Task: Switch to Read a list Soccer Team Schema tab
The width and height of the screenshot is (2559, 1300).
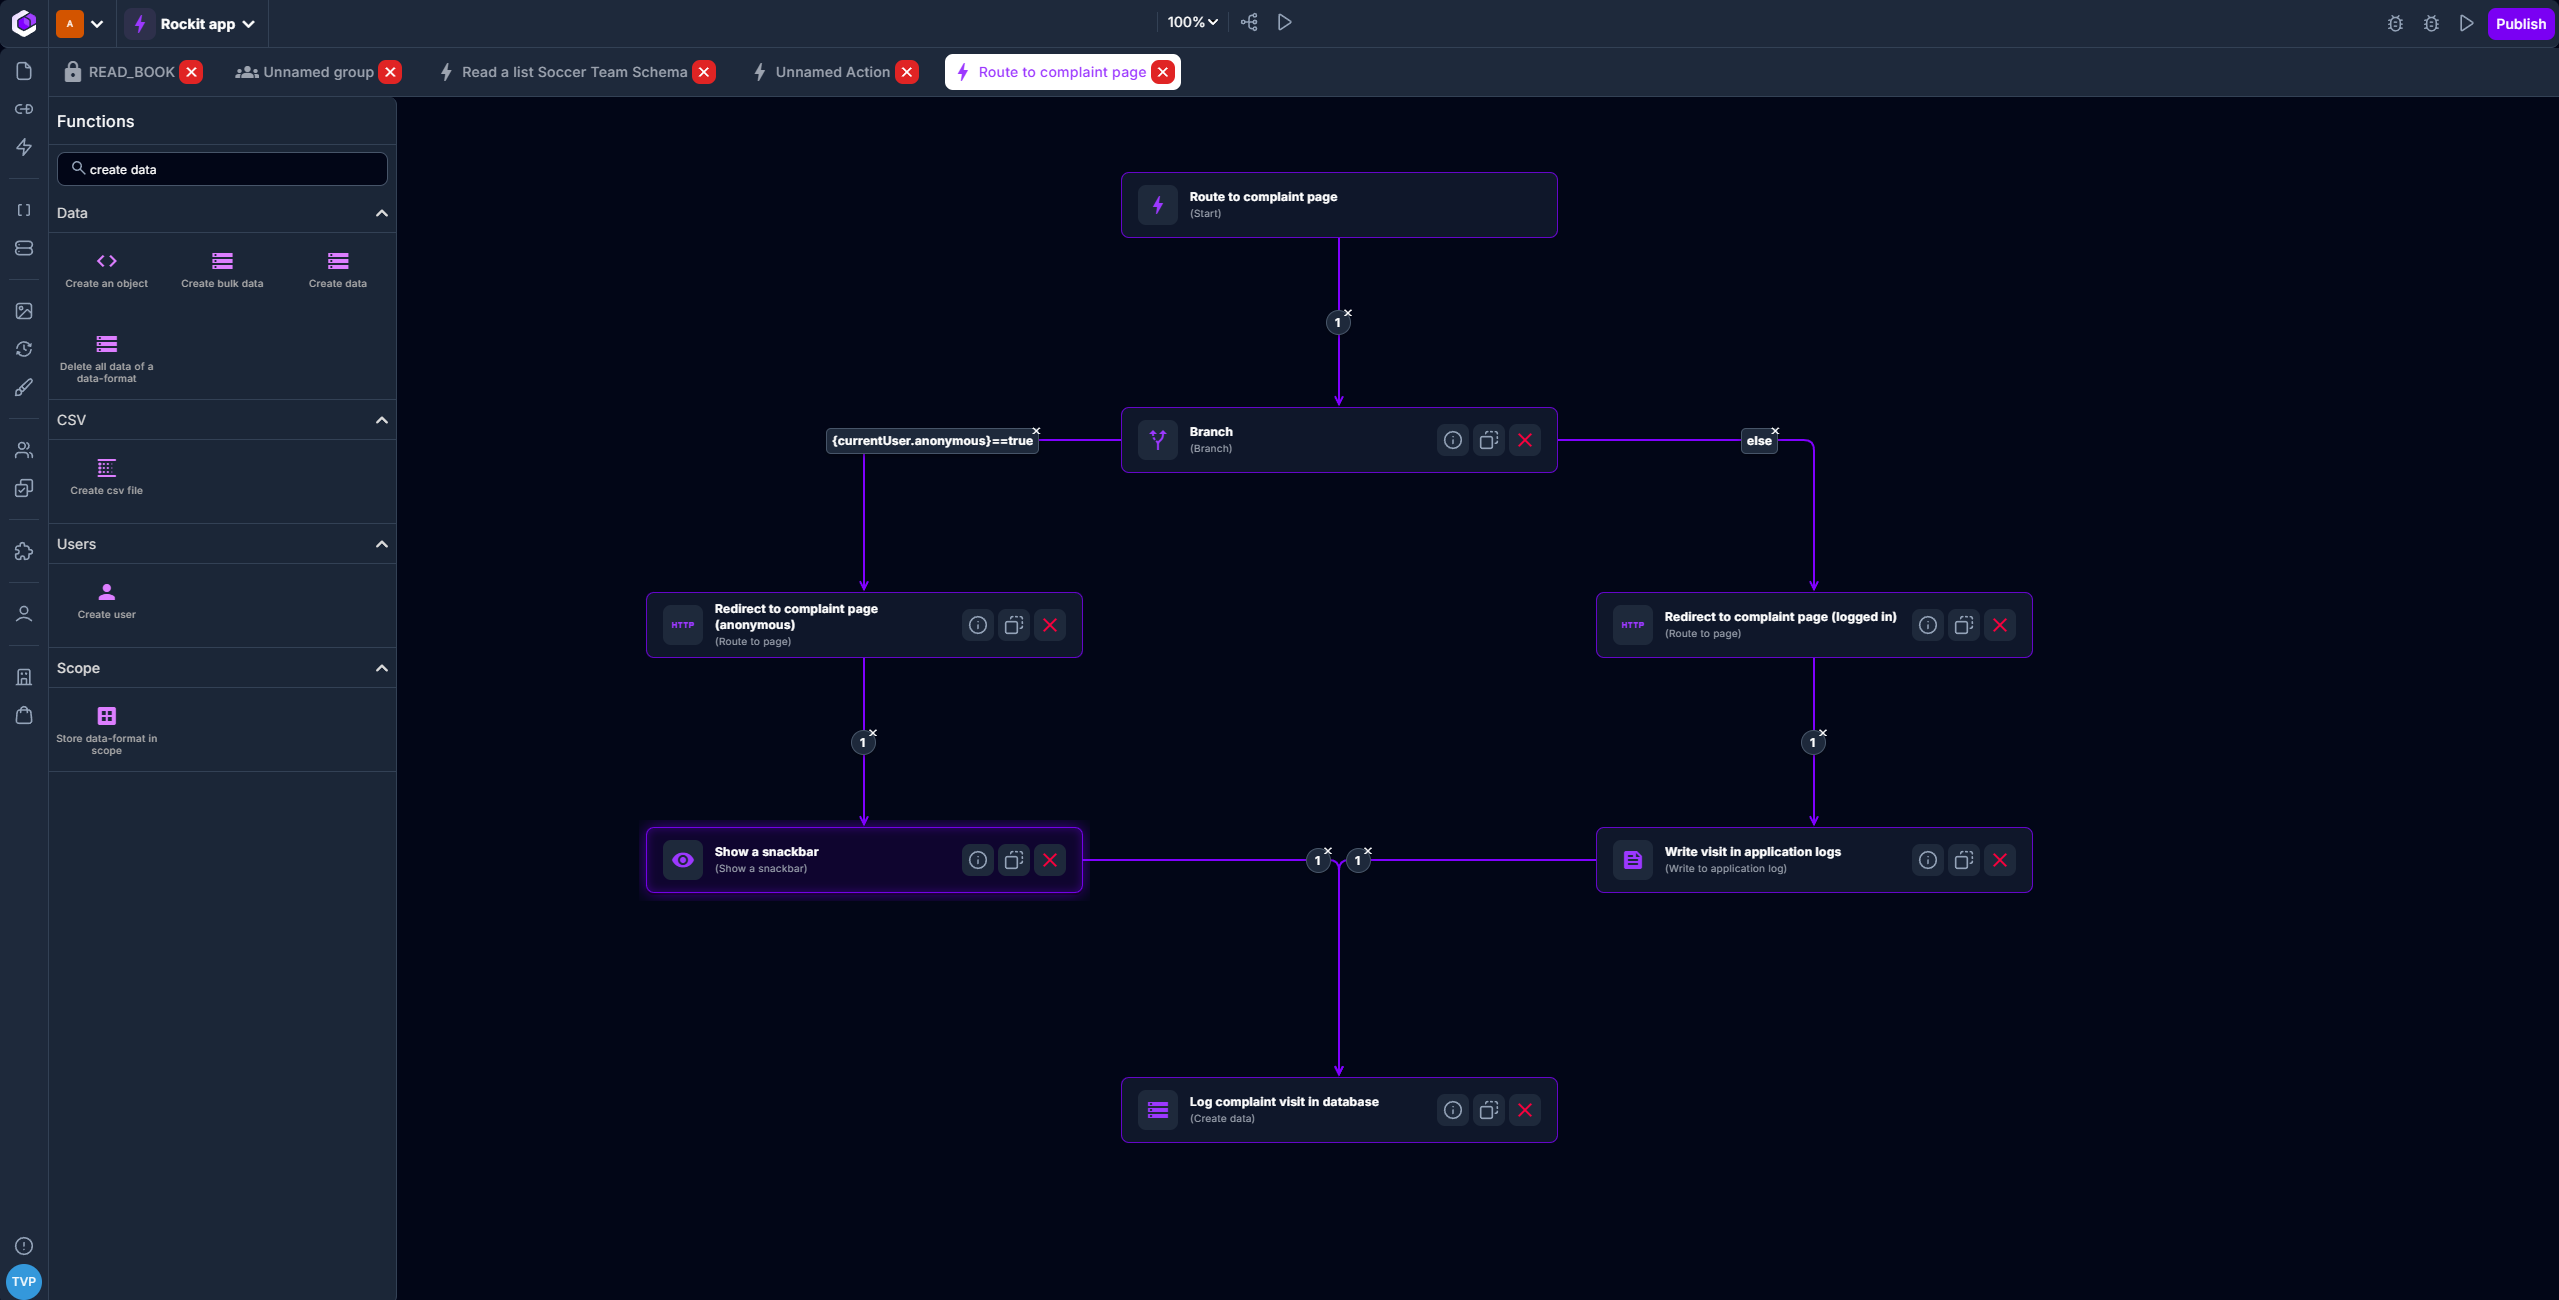Action: [x=573, y=72]
